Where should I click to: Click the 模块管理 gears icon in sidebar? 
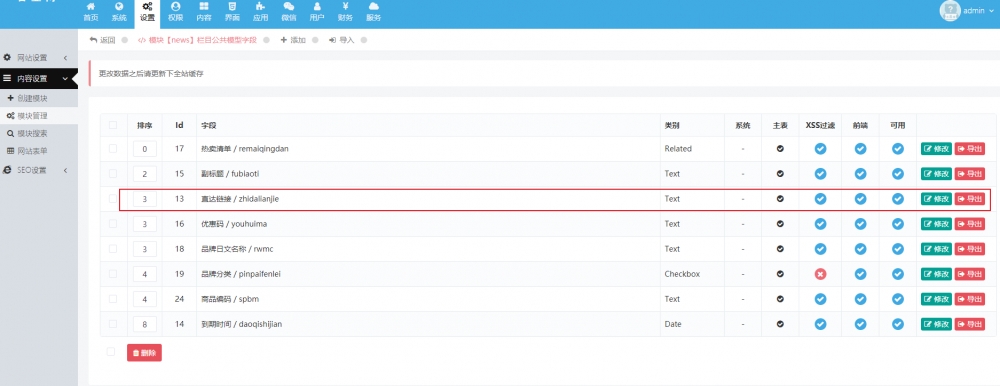pyautogui.click(x=11, y=116)
